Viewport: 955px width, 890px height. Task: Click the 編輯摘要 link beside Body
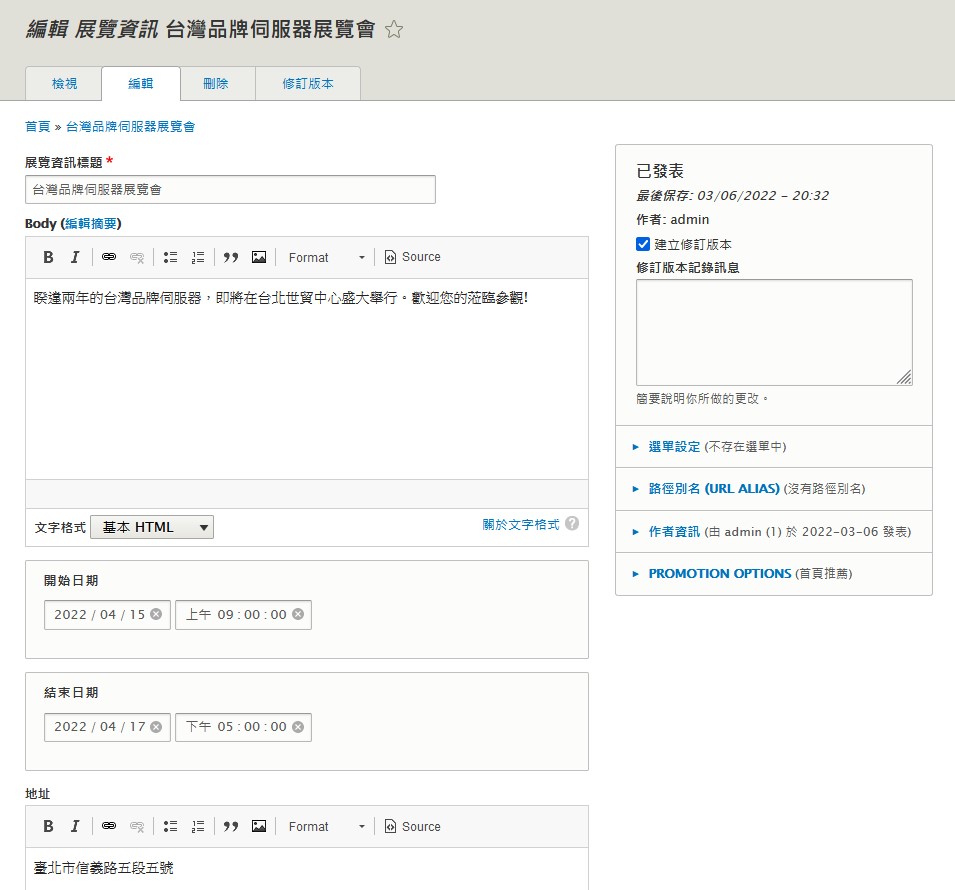[91, 223]
